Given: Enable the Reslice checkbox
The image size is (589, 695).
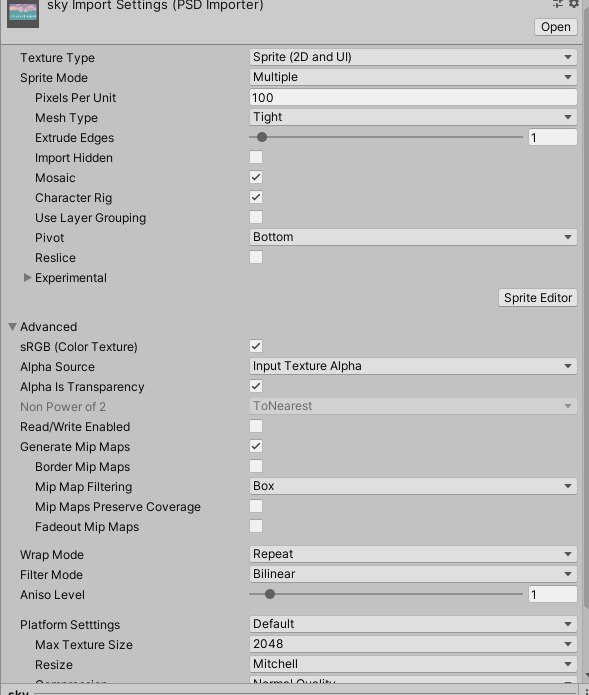Looking at the screenshot, I should [x=256, y=257].
